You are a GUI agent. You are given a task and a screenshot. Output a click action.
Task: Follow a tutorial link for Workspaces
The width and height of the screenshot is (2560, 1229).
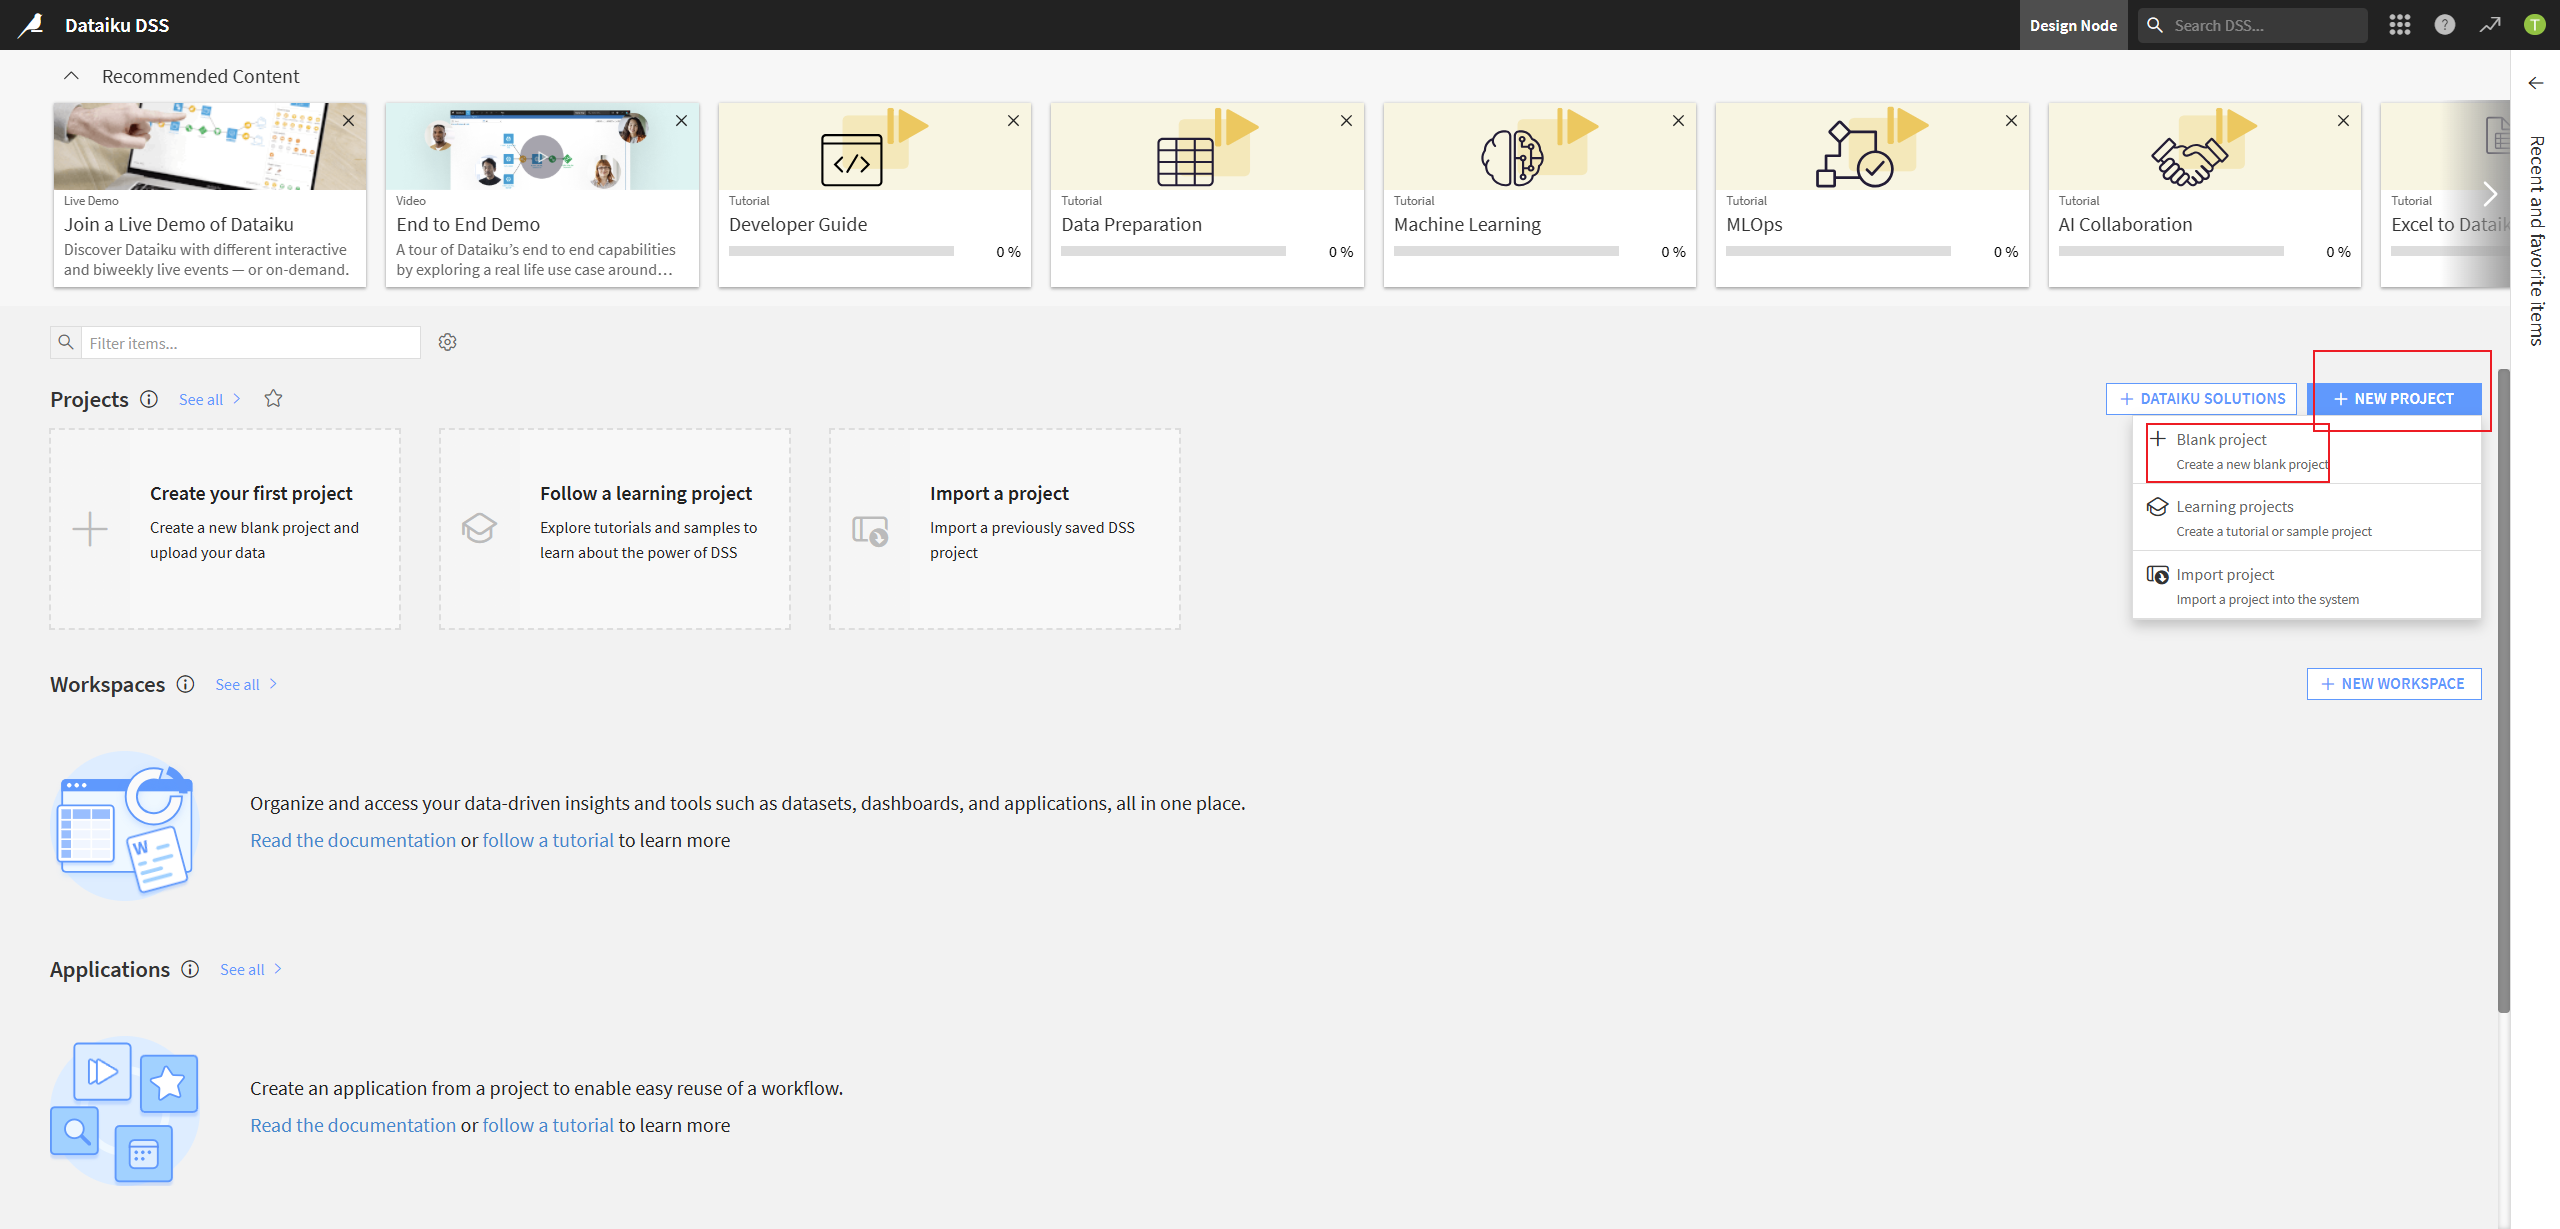click(x=548, y=840)
